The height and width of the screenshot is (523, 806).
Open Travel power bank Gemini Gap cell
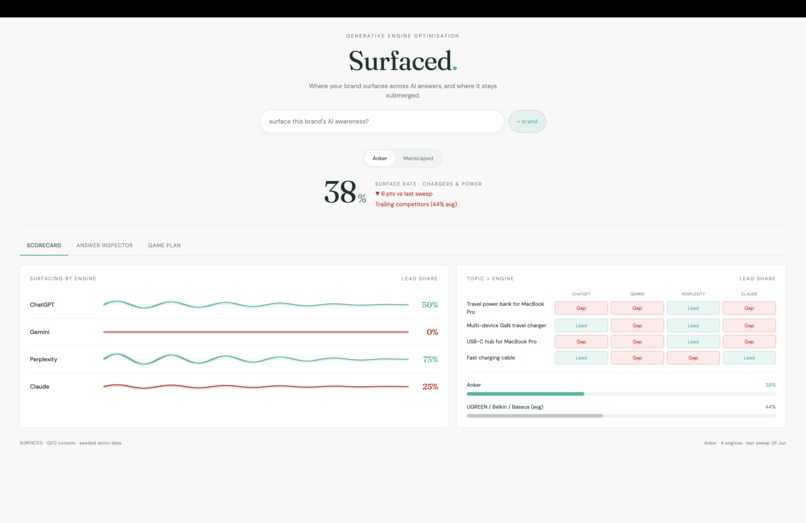[637, 308]
